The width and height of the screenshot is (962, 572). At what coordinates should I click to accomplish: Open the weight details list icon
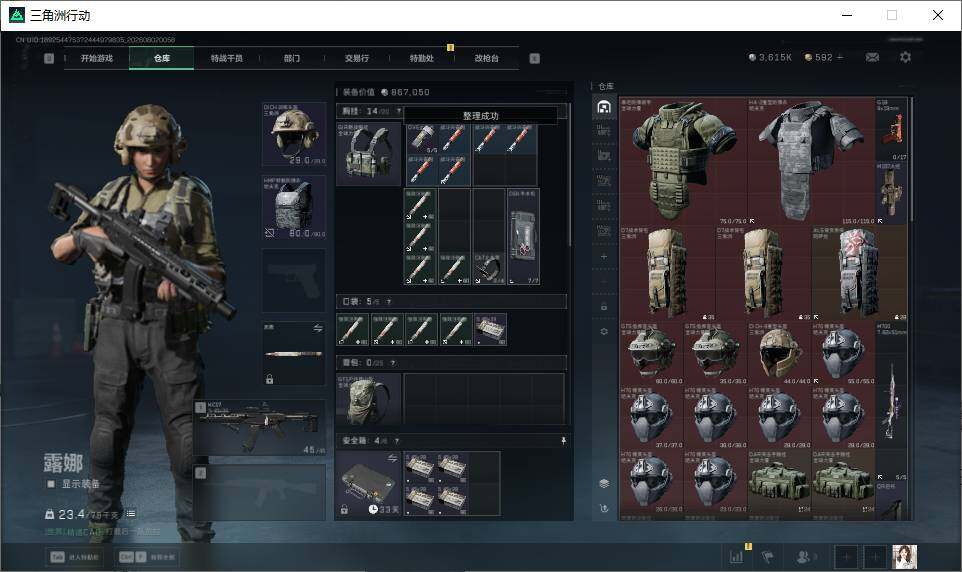[131, 514]
